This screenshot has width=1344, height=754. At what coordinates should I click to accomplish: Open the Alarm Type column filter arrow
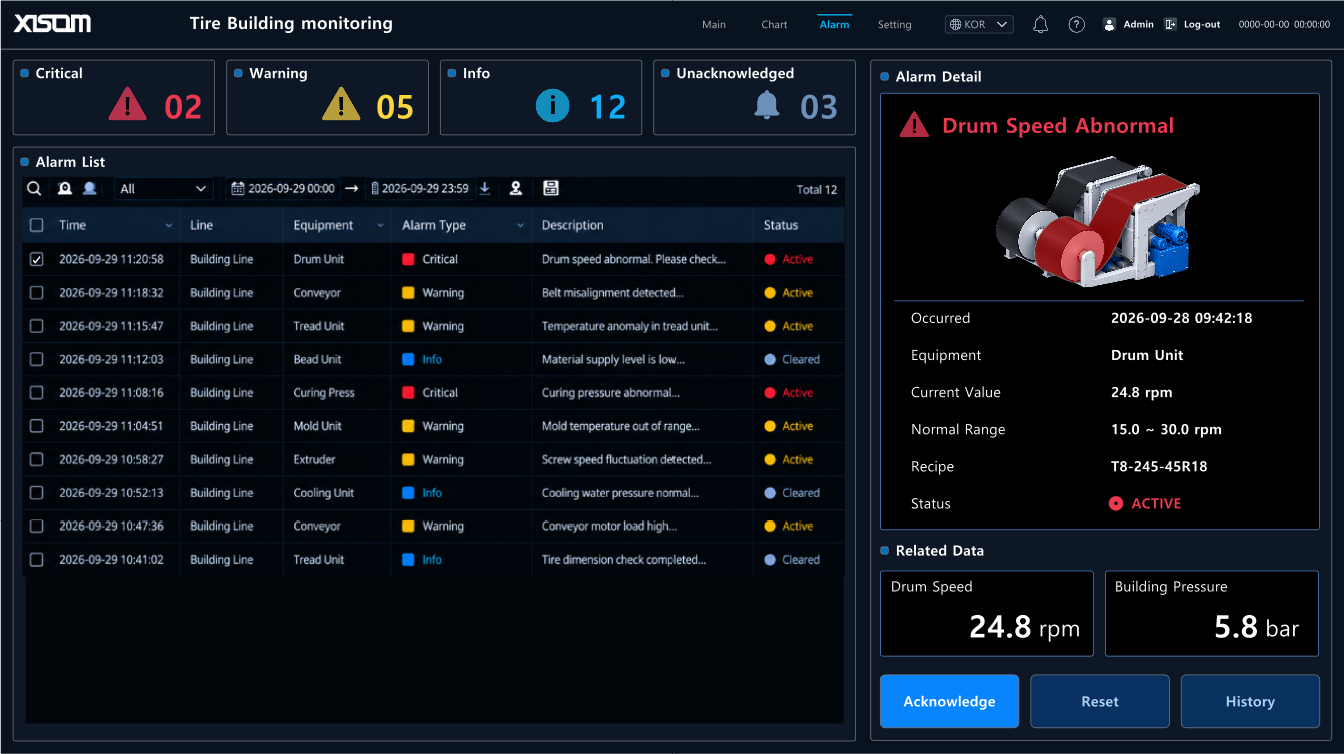point(520,226)
